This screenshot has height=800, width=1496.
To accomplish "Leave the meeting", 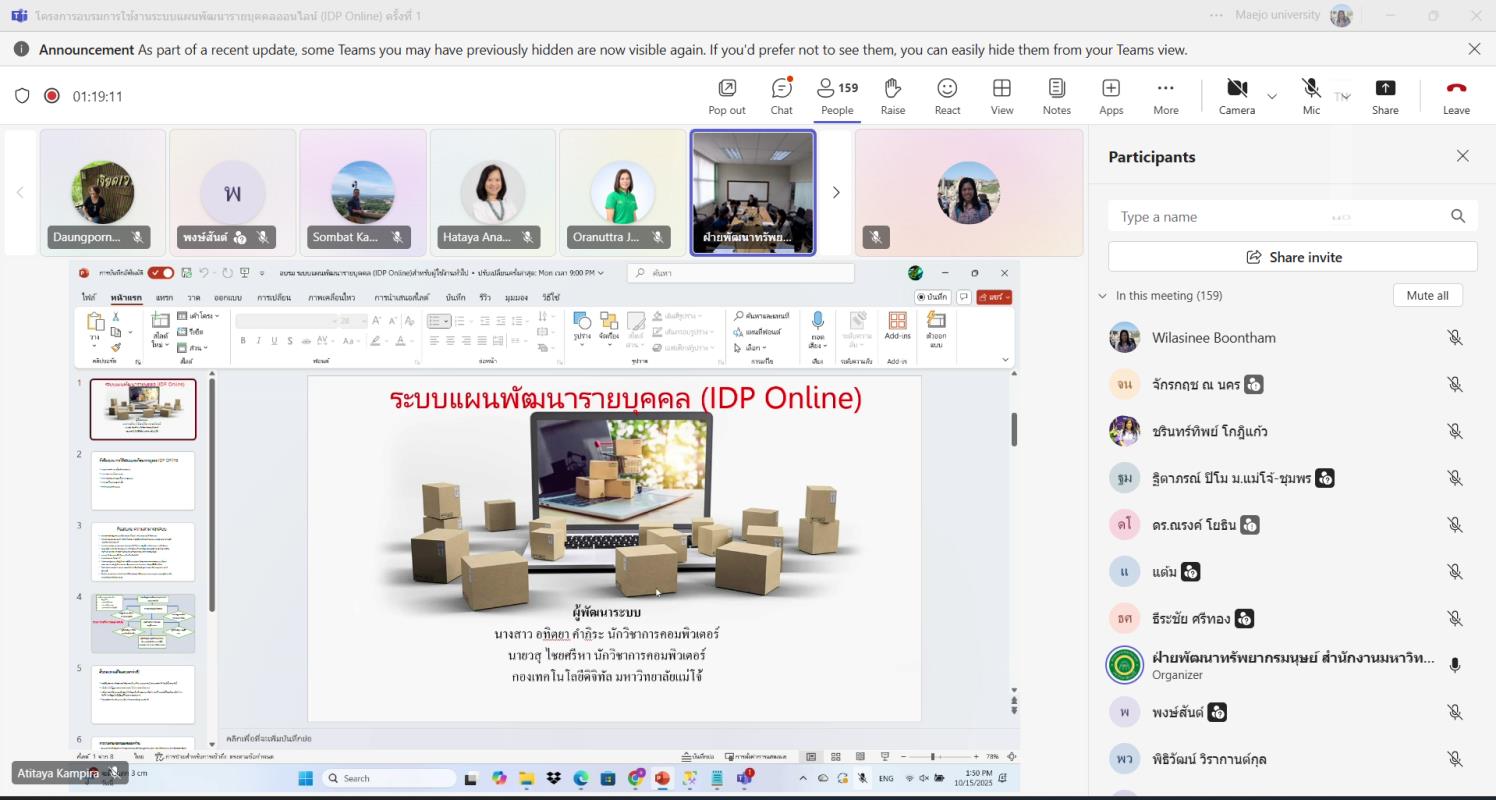I will [x=1456, y=96].
